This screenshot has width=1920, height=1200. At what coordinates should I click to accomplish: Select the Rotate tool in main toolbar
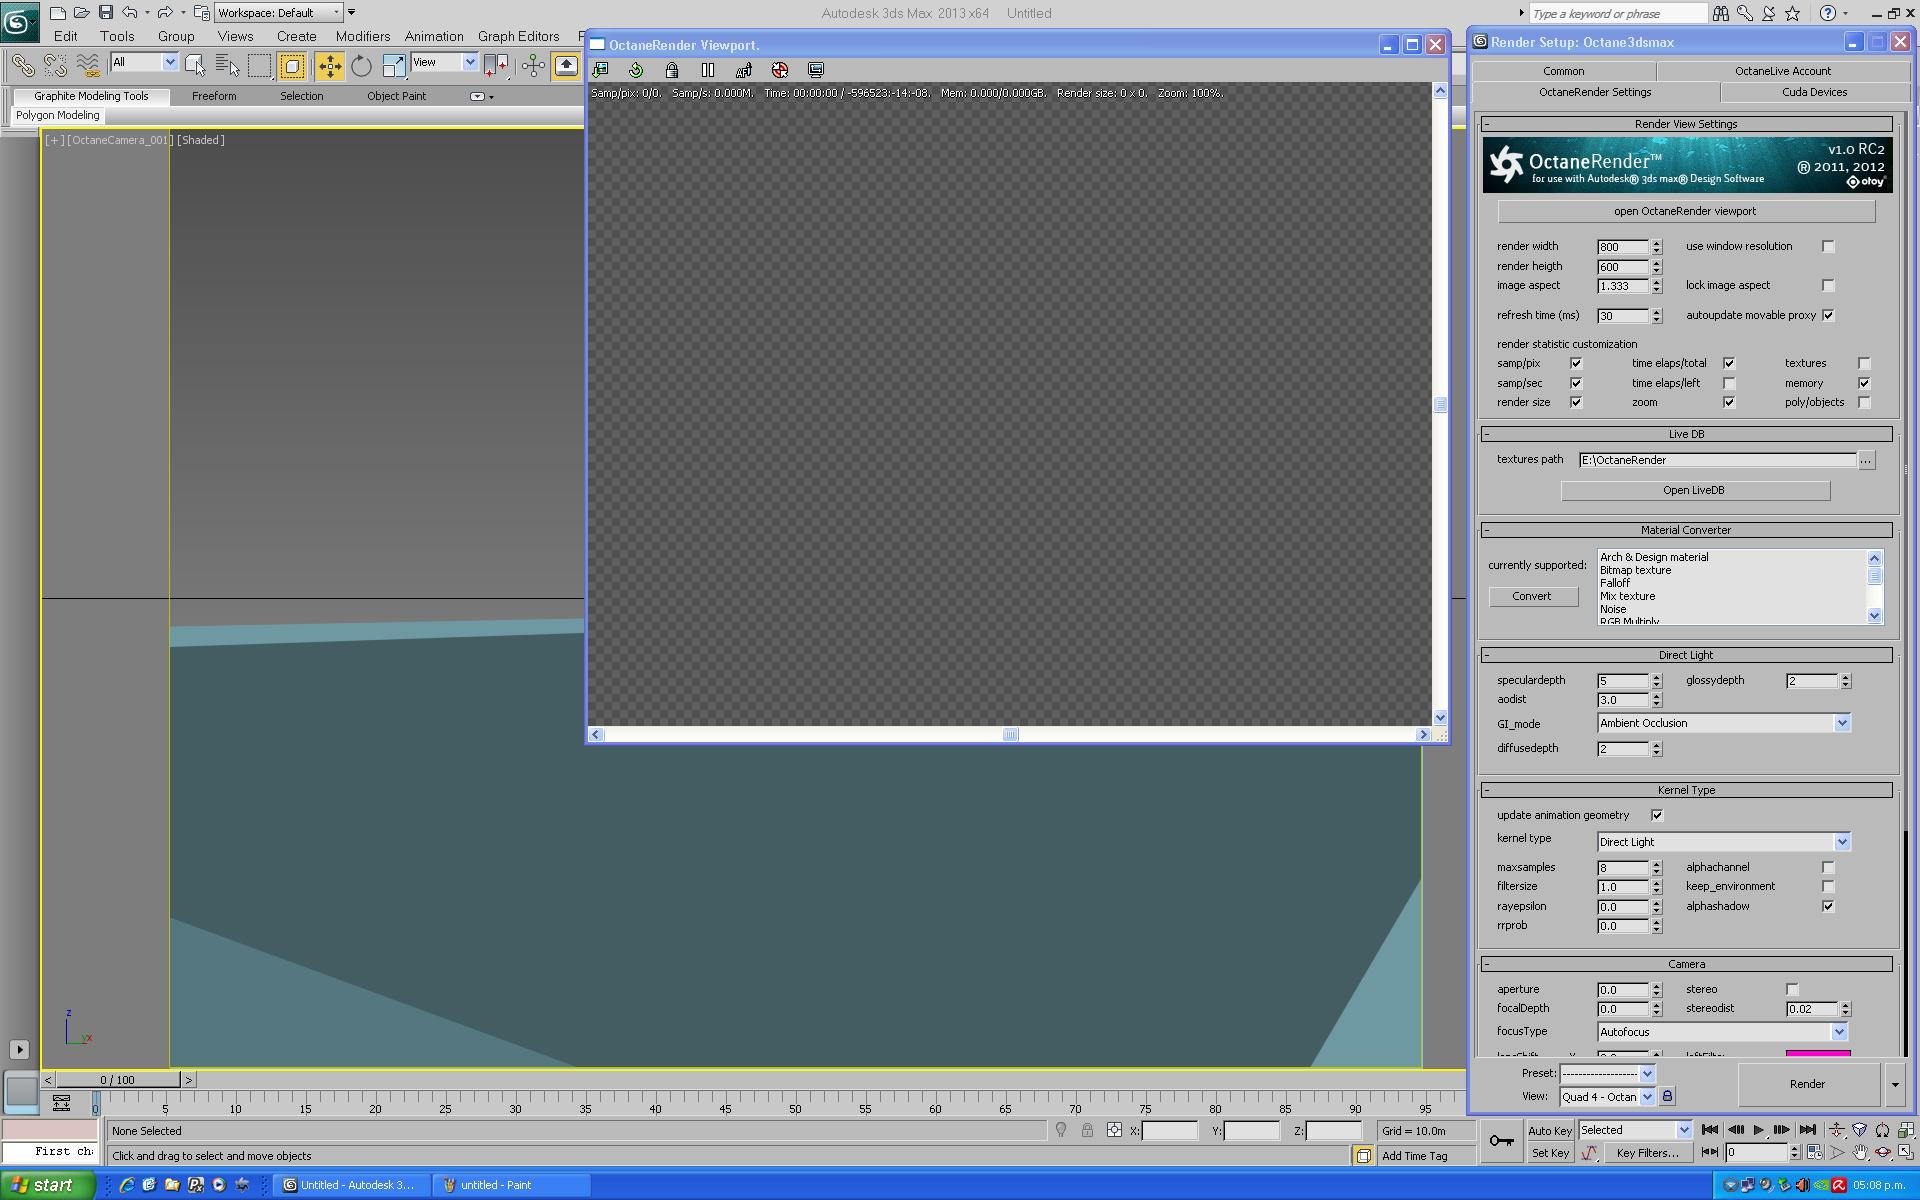(361, 66)
